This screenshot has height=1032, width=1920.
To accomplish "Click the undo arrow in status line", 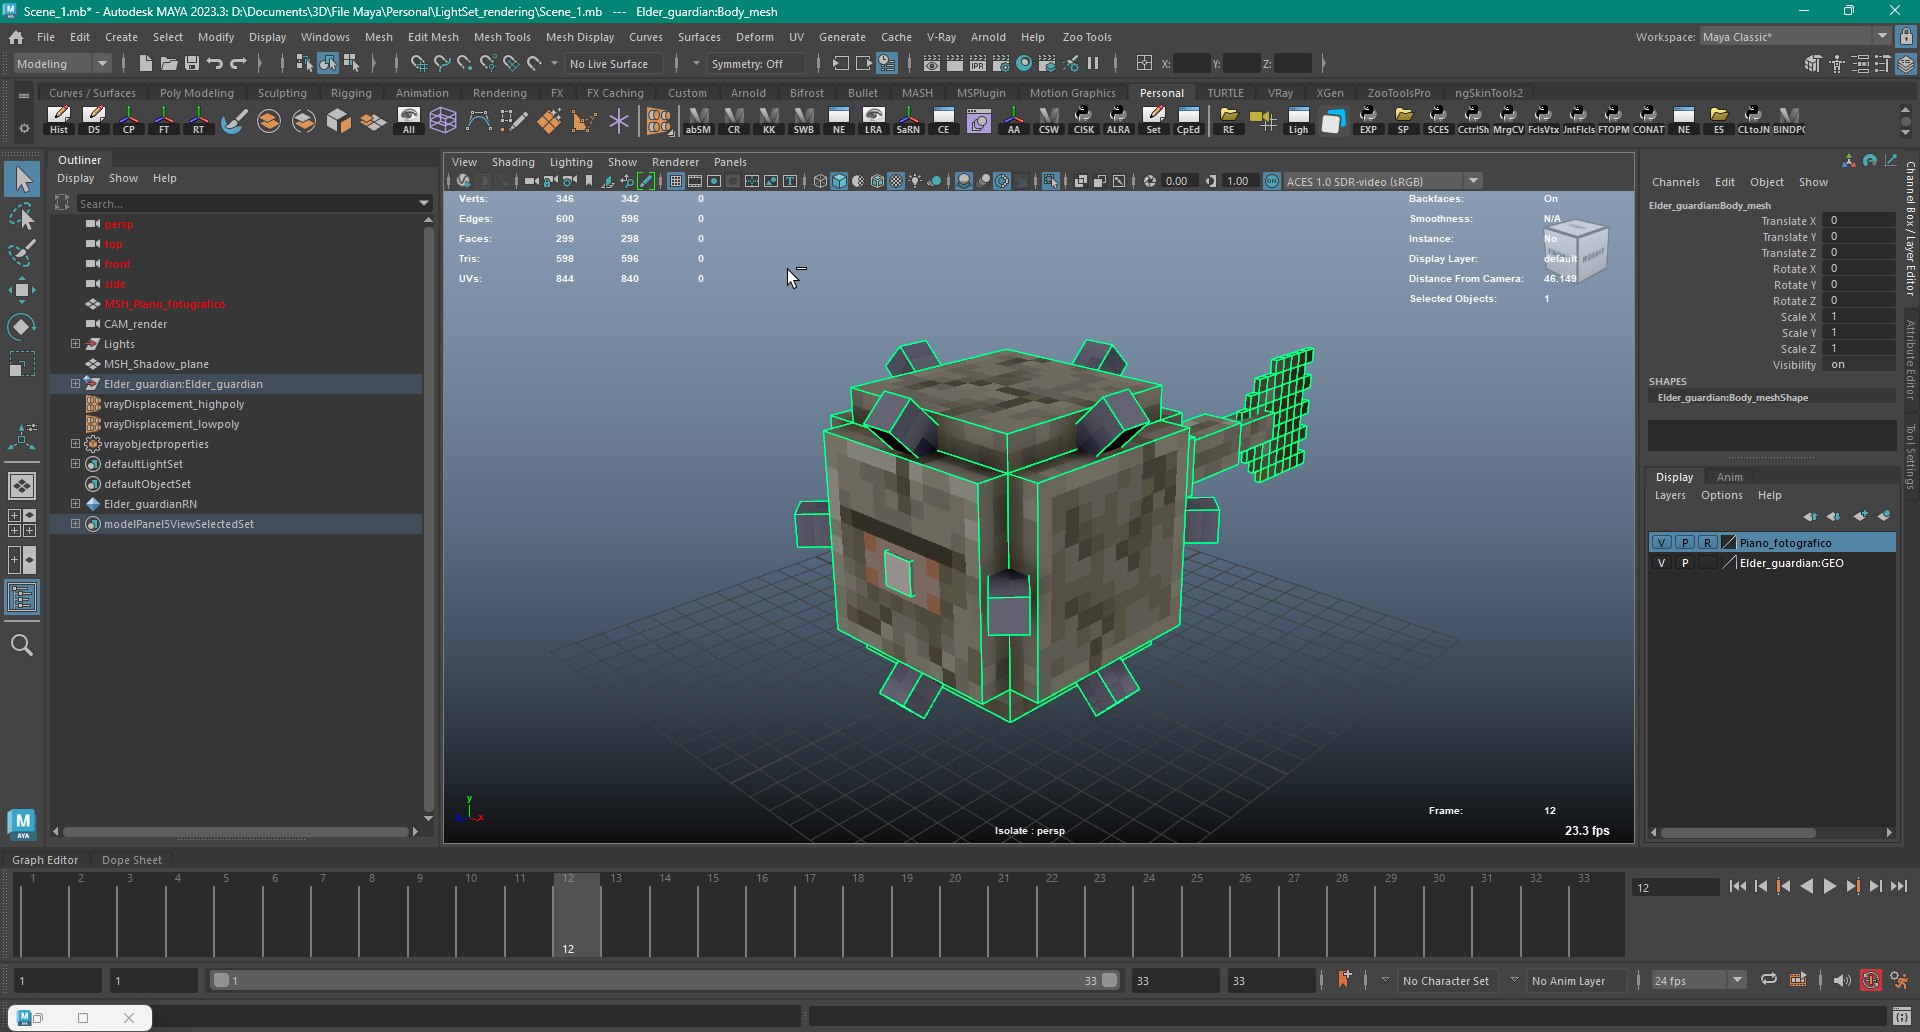I will (215, 64).
